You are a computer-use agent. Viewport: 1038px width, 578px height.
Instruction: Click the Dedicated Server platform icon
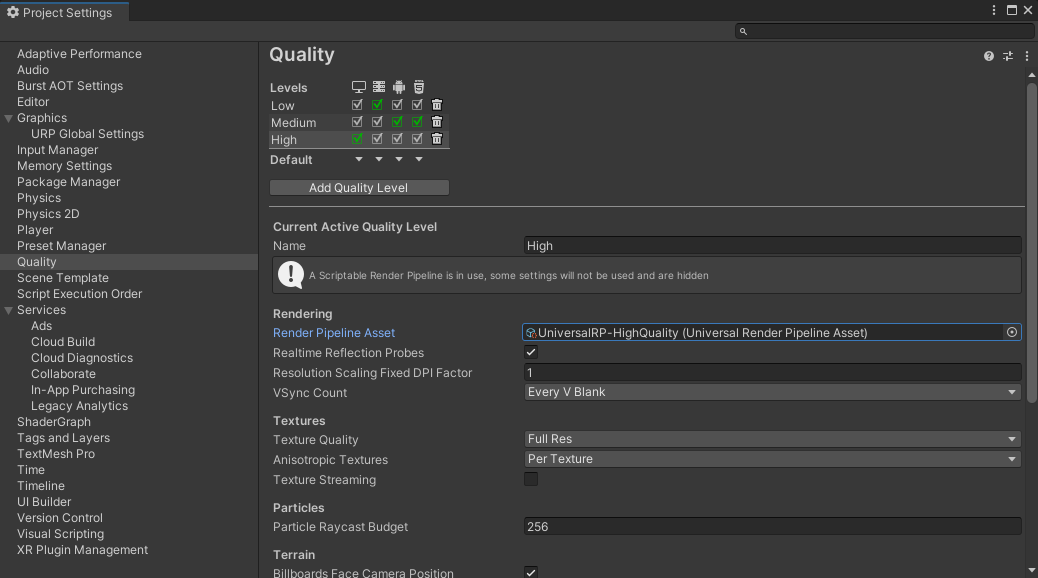[379, 87]
